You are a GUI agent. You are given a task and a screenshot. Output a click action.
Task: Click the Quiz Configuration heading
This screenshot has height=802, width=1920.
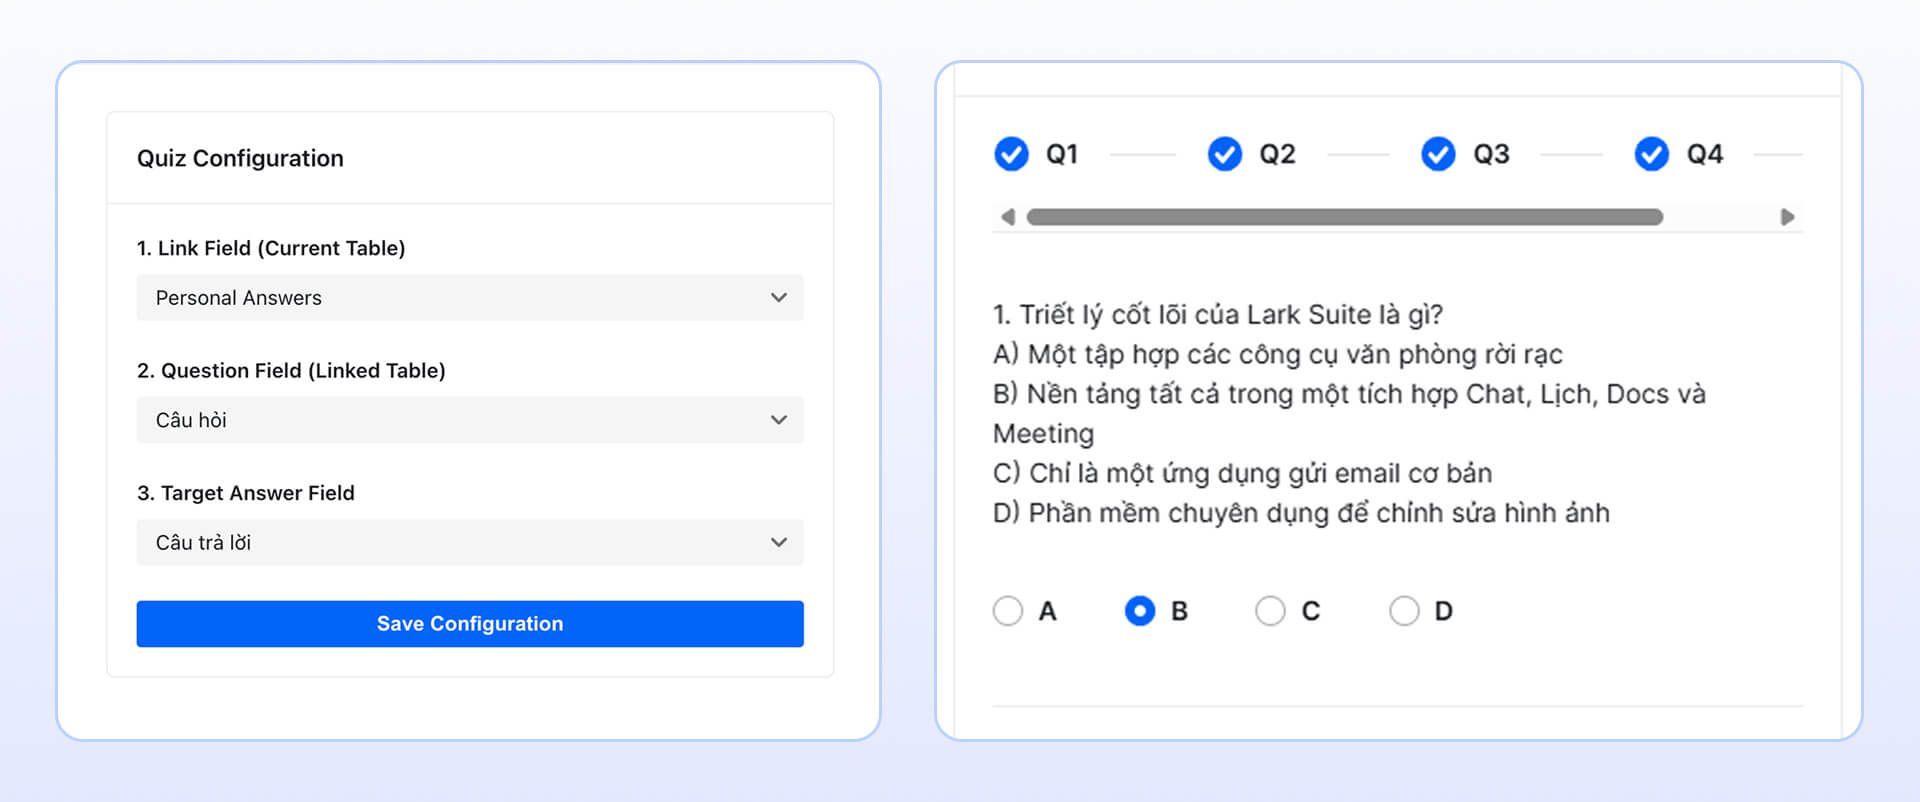pos(240,157)
